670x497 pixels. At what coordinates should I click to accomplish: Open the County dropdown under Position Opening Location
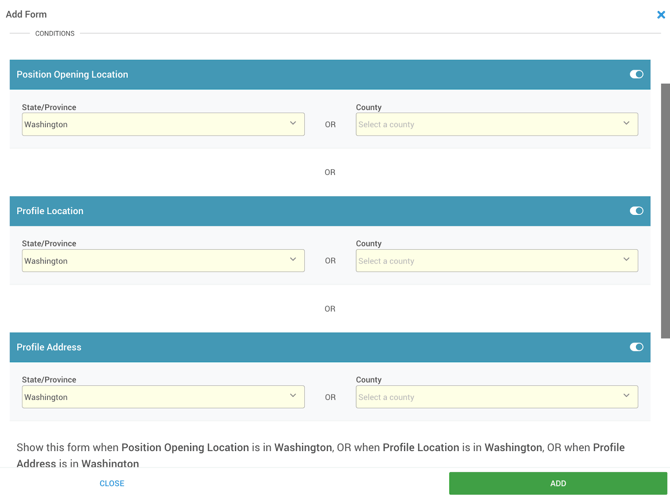[496, 124]
